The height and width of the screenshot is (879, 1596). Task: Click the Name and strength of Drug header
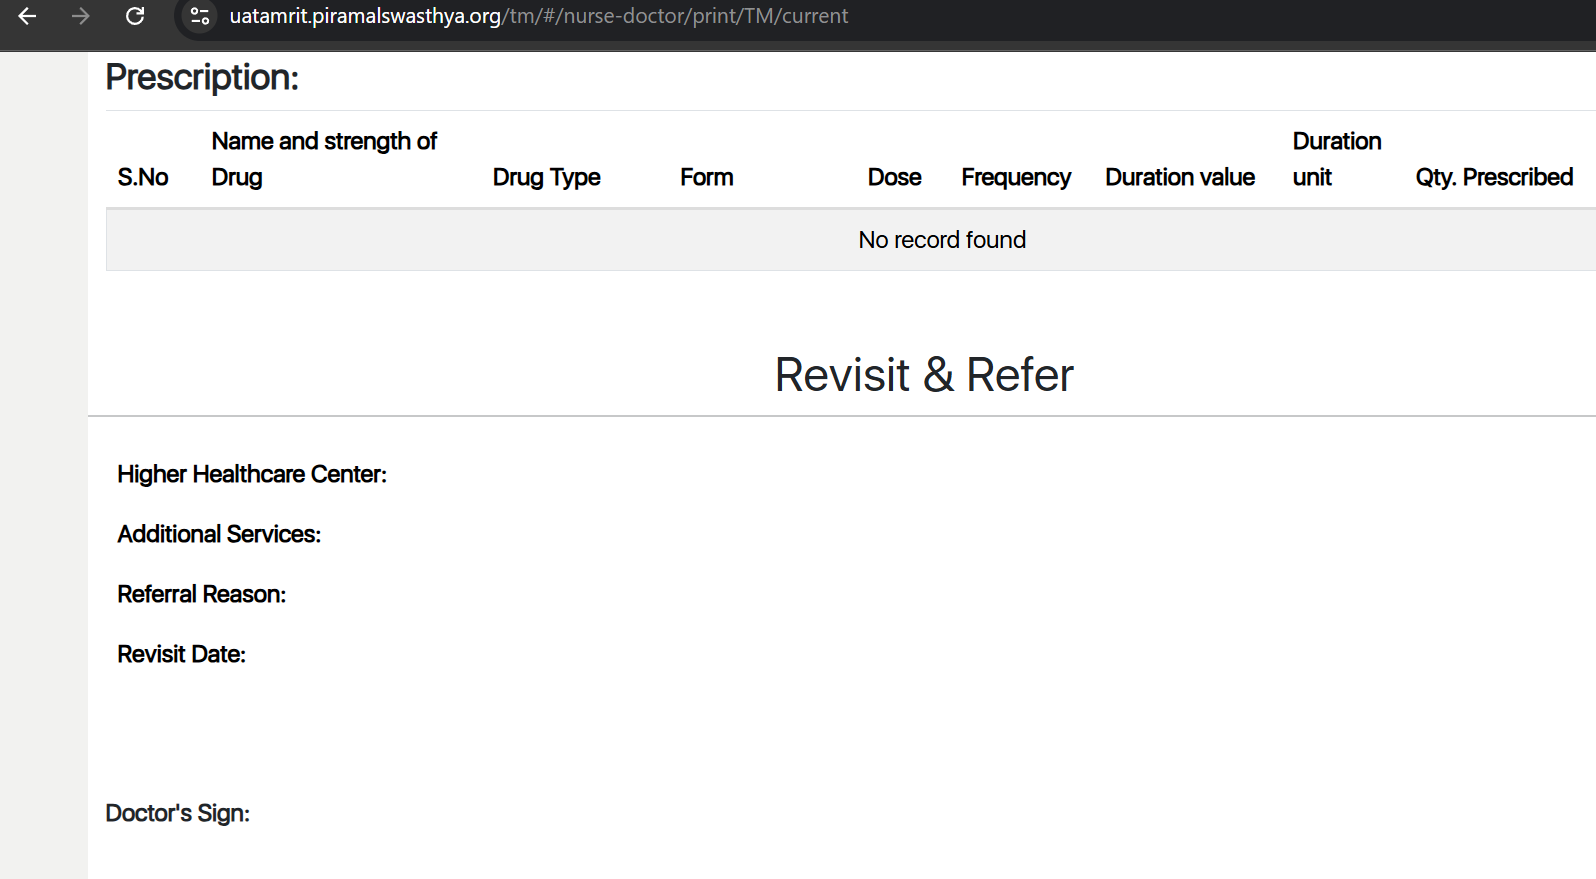pos(324,159)
